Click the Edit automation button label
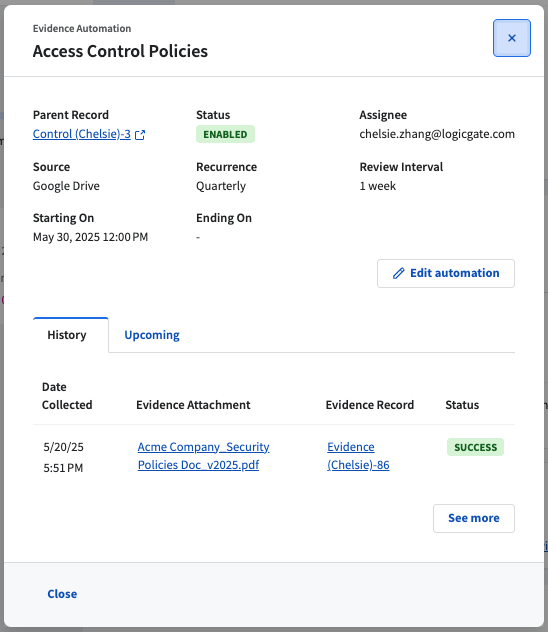This screenshot has width=548, height=632. pos(455,273)
